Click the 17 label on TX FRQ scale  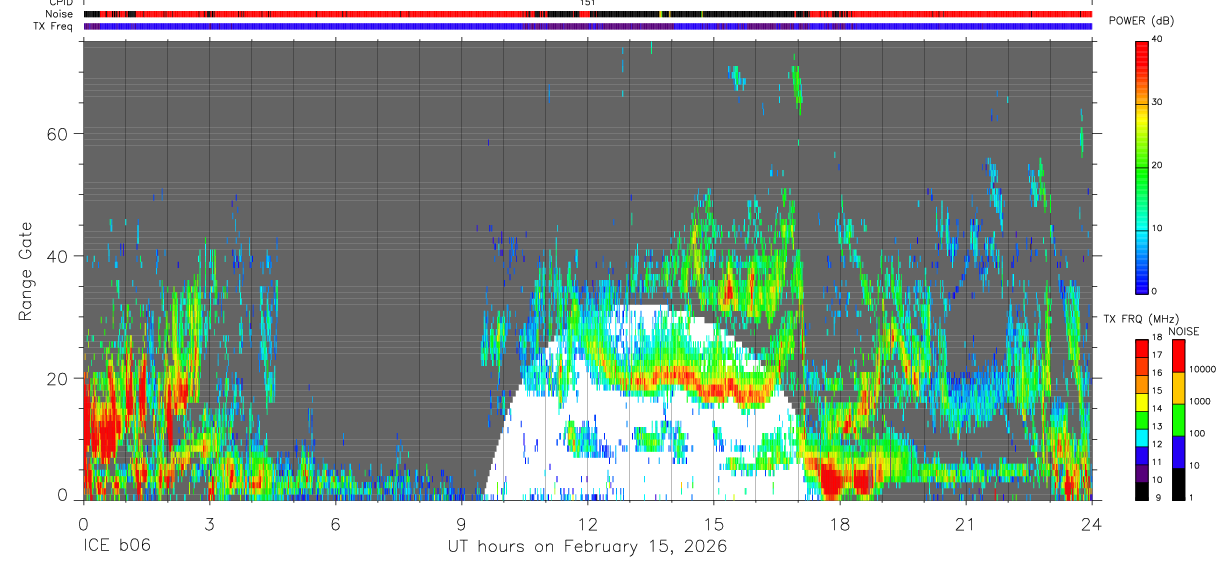coord(1157,355)
